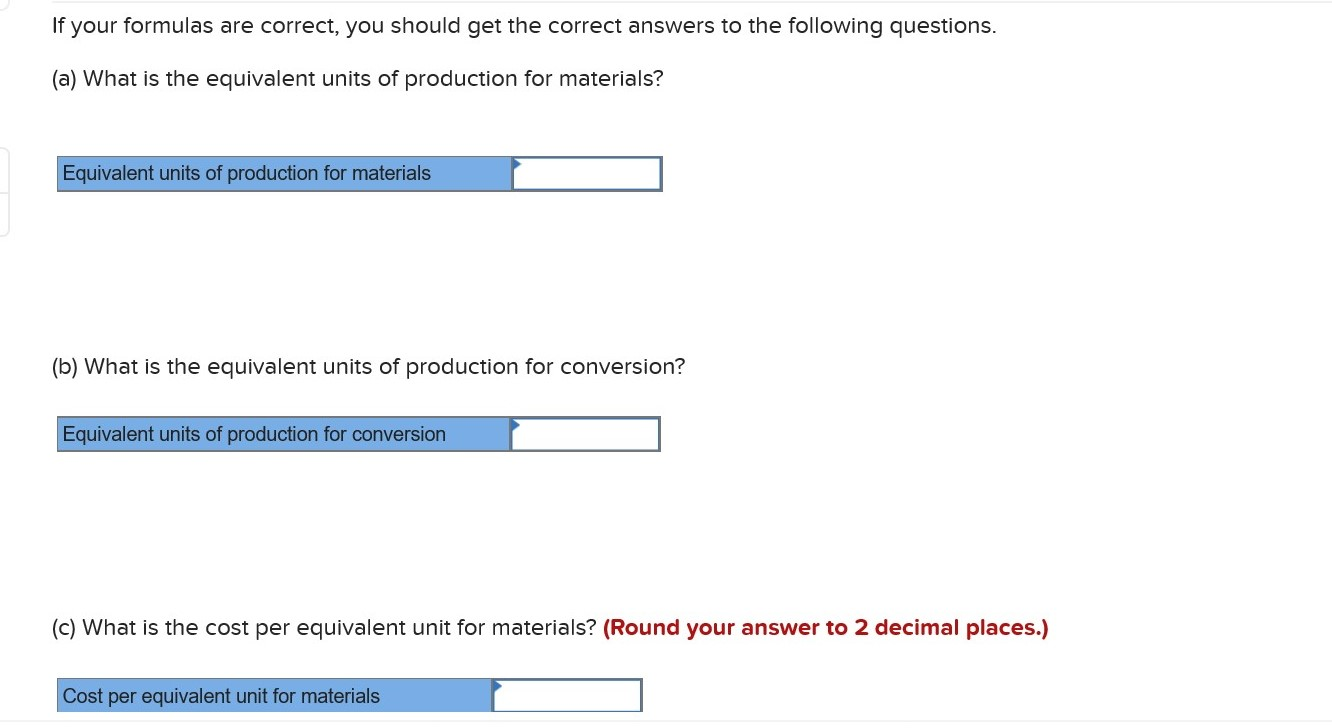Click the 'If your formulas are correct' sentence
This screenshot has height=728, width=1332.
click(524, 25)
